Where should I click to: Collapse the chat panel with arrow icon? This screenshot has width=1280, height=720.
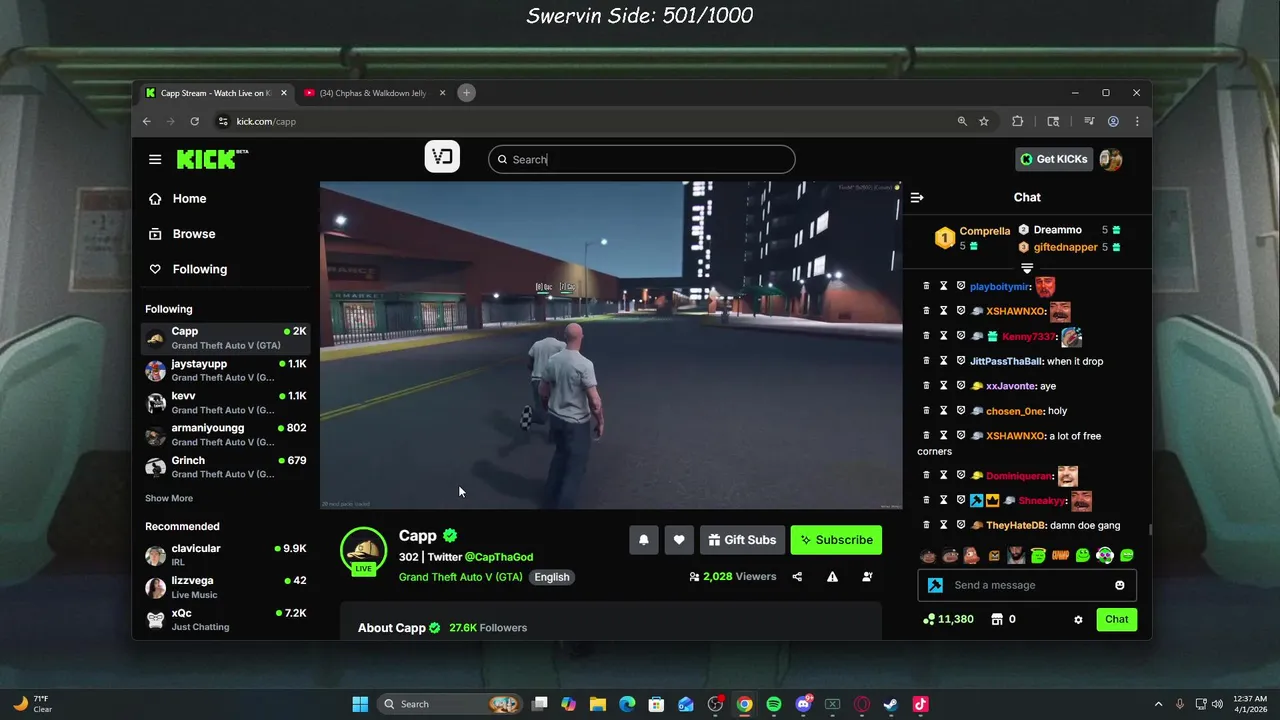[x=917, y=197]
